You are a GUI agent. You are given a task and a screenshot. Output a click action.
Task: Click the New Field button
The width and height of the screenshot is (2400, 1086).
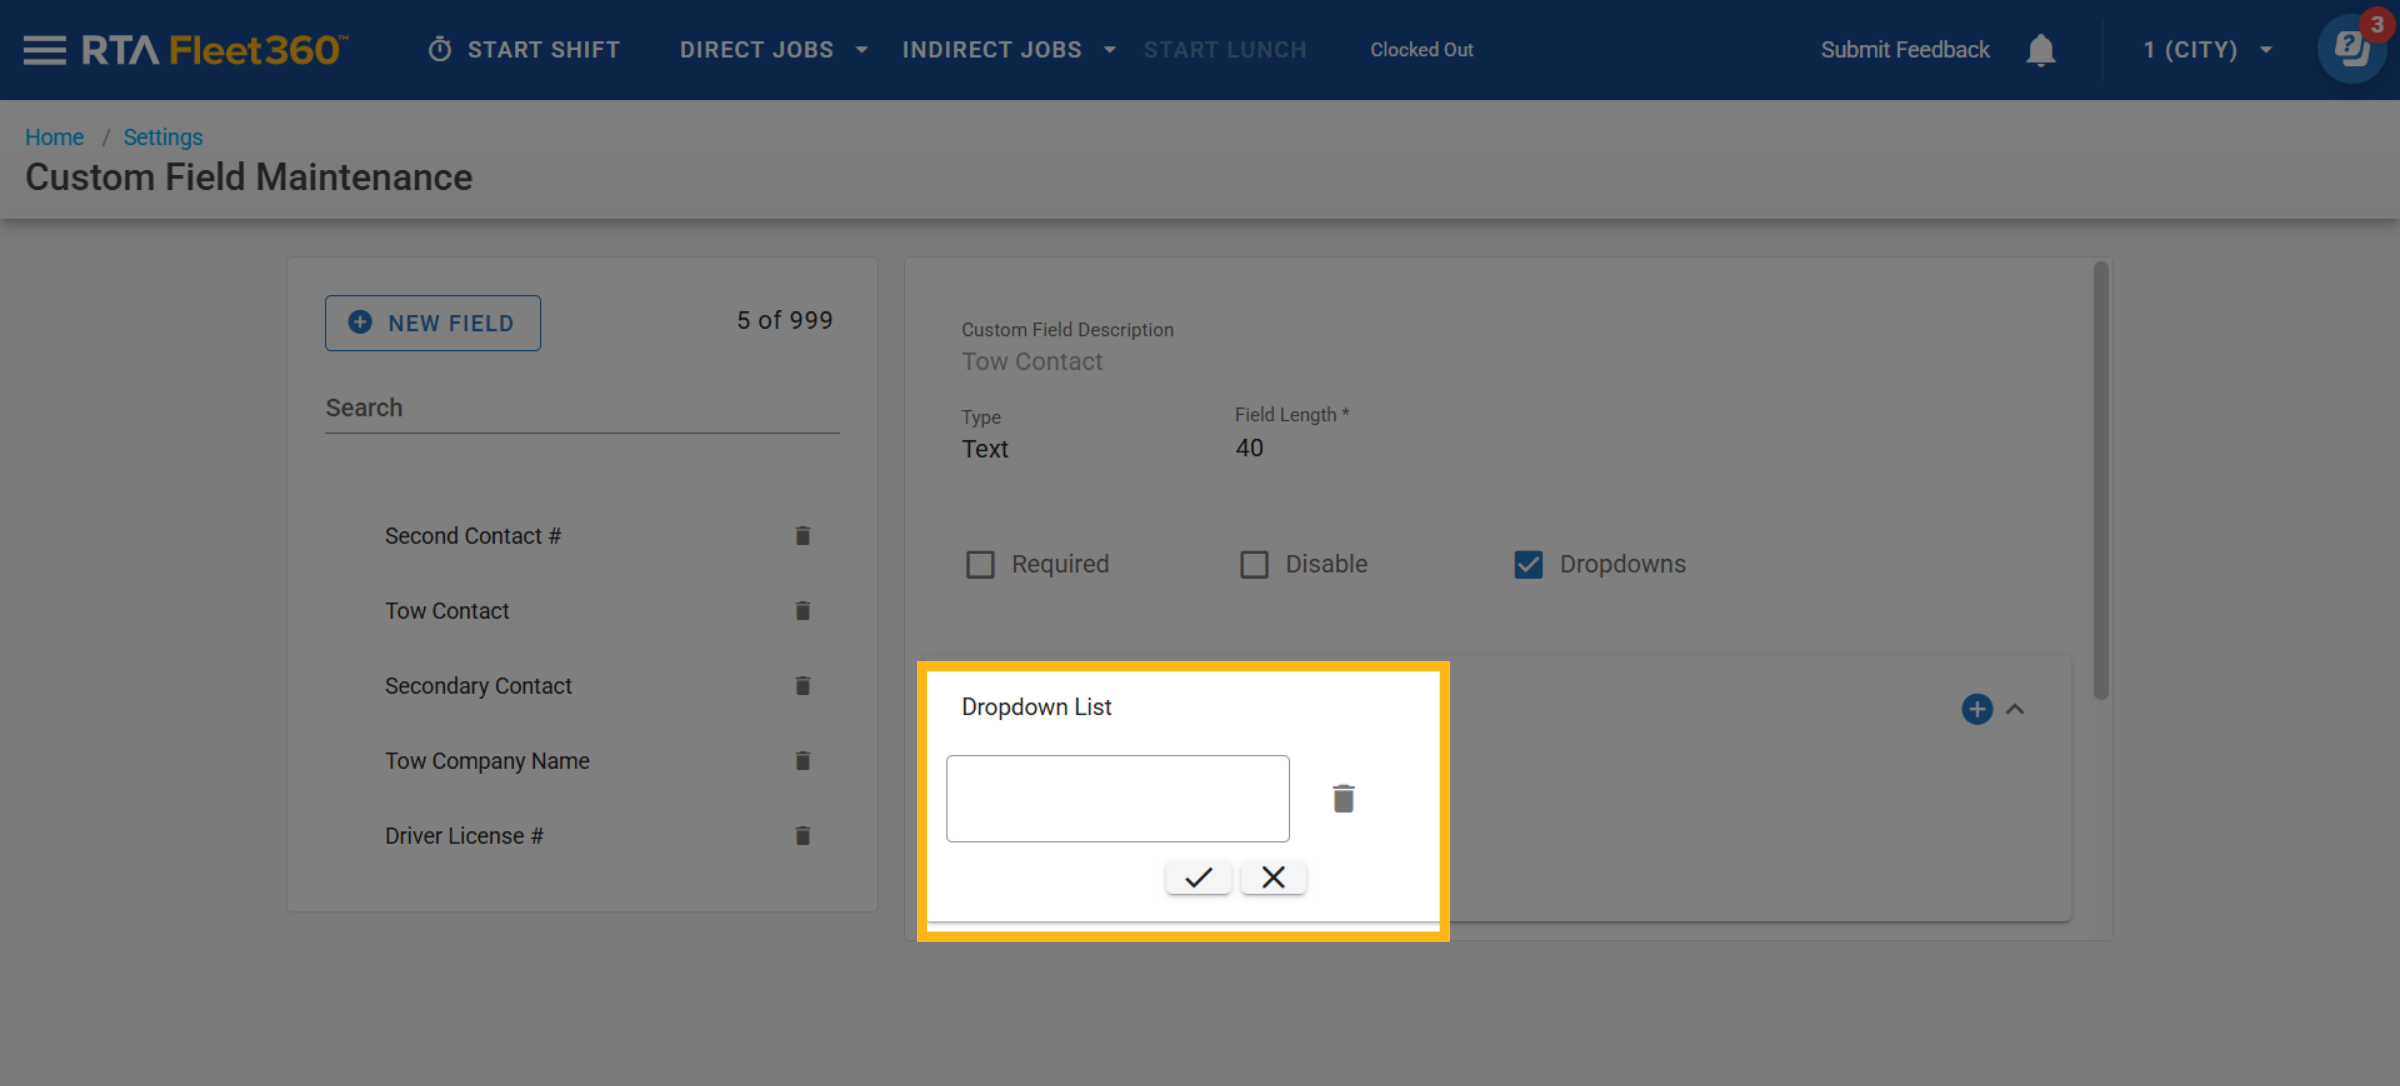click(x=432, y=323)
